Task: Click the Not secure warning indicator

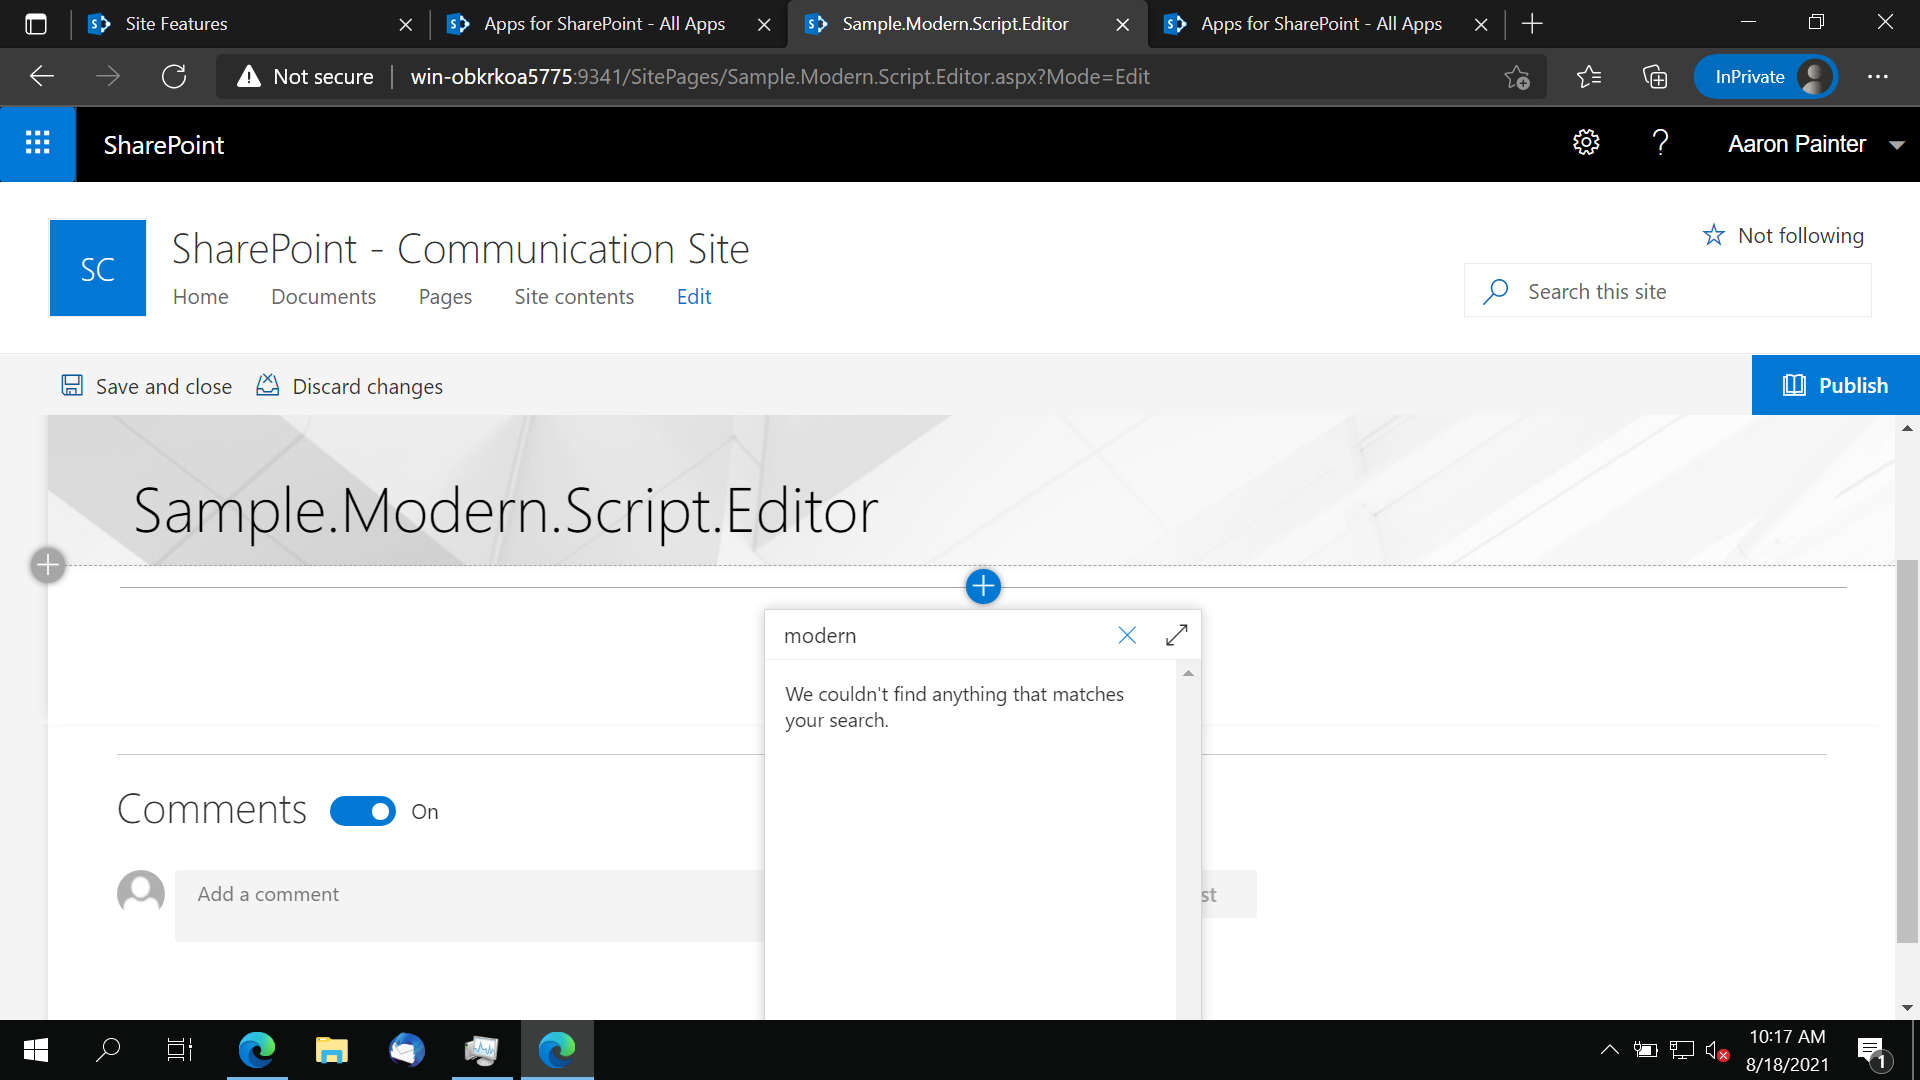Action: pos(305,76)
